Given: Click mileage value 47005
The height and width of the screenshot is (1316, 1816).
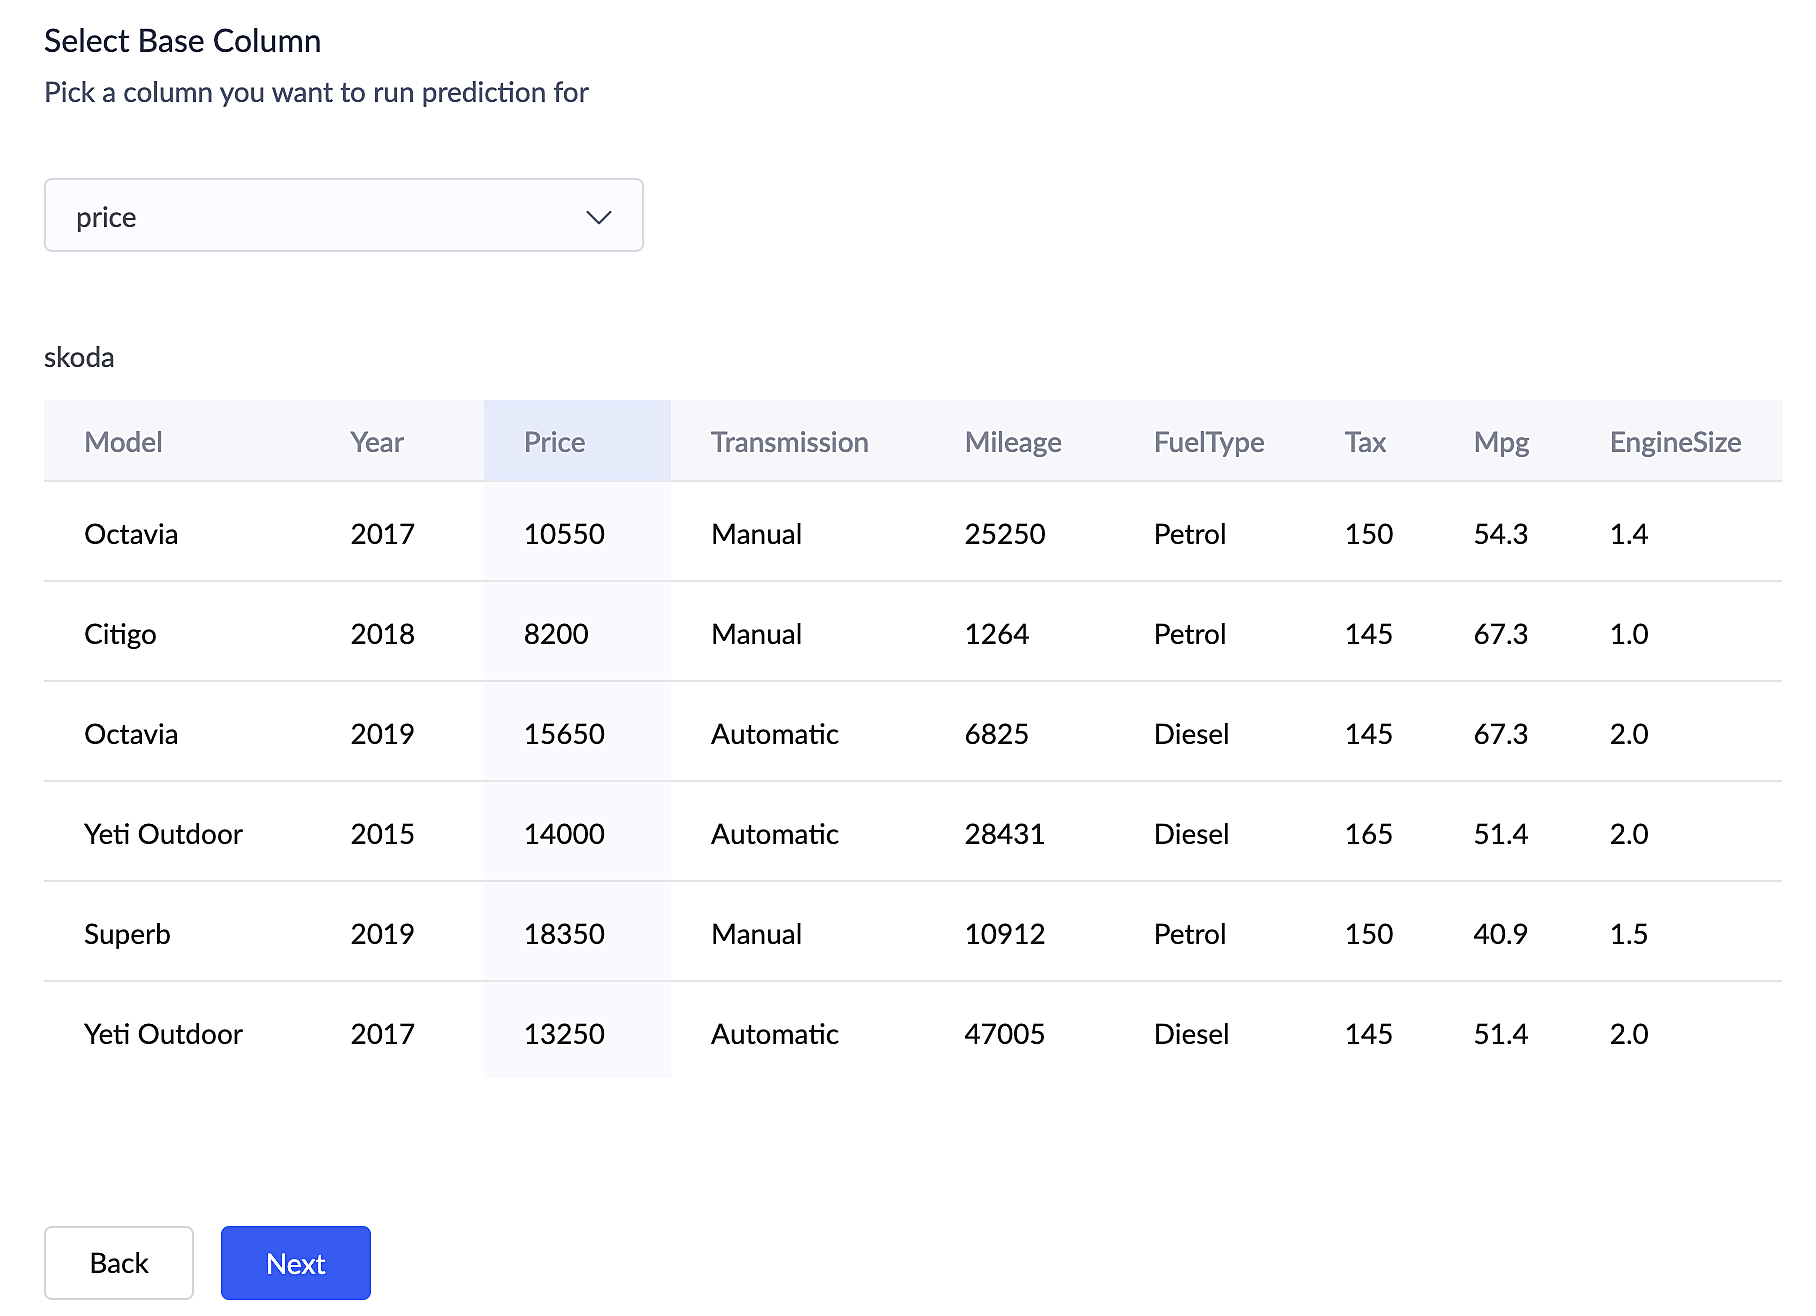Looking at the screenshot, I should 1004,1034.
